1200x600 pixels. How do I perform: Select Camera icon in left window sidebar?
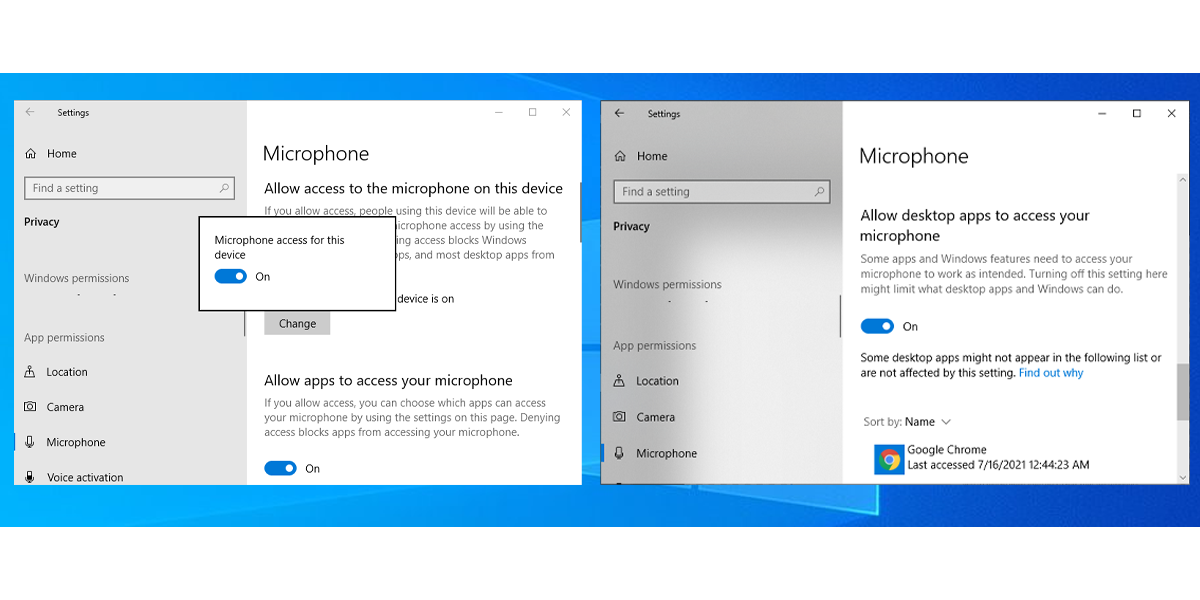(30, 407)
